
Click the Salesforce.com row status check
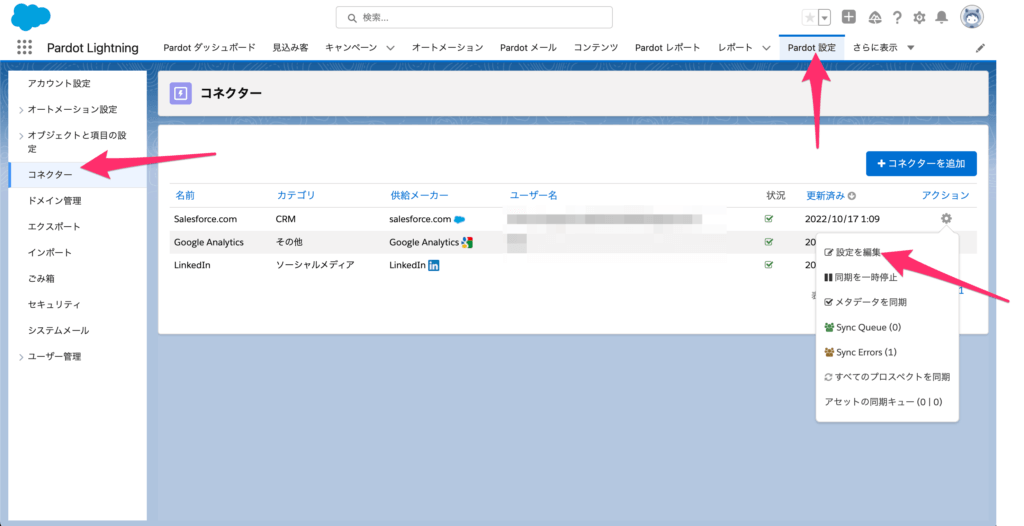[x=769, y=219]
